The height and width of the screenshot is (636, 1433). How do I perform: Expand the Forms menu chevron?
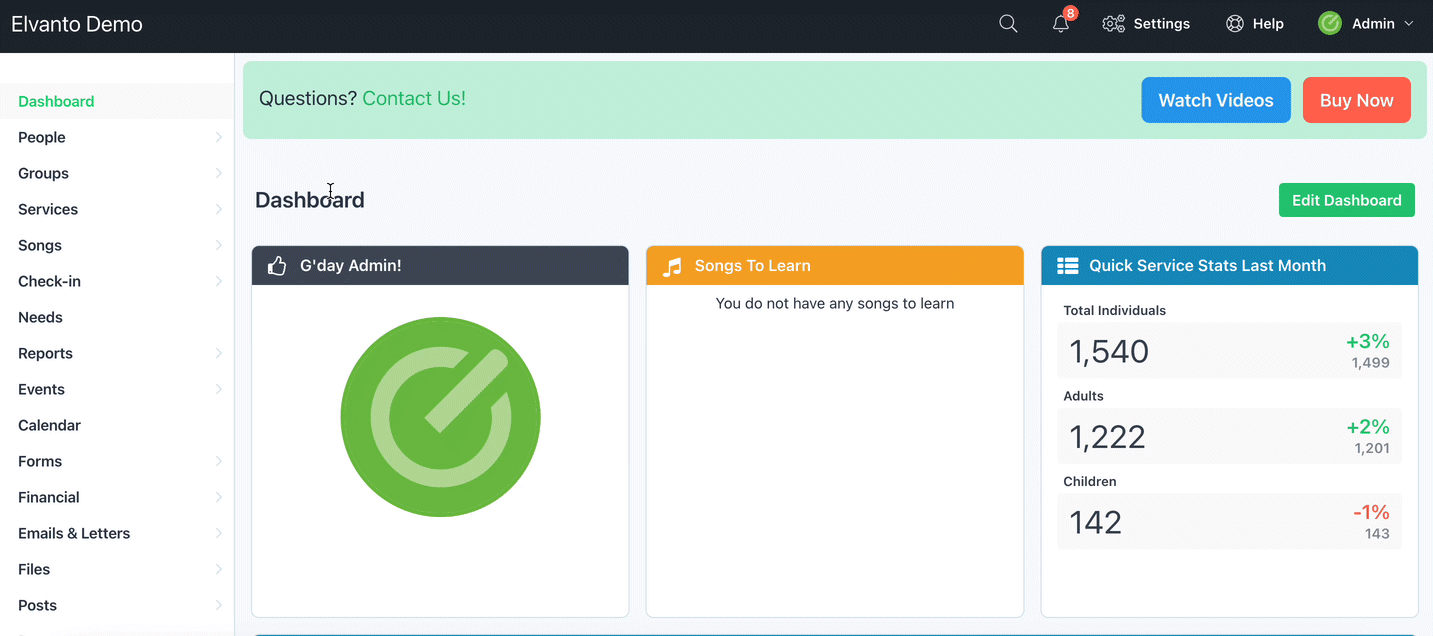pyautogui.click(x=218, y=461)
